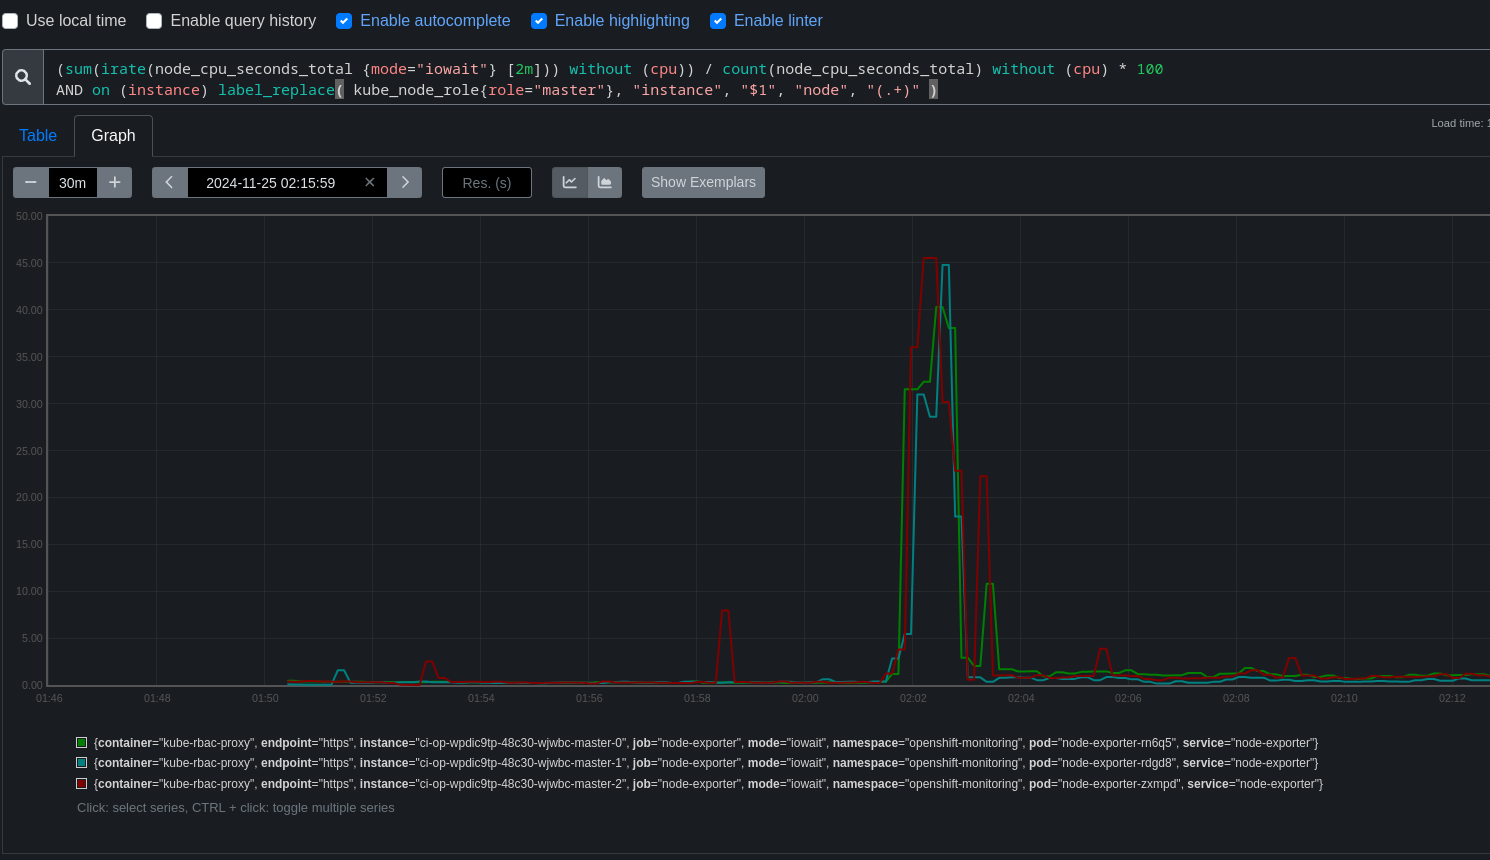This screenshot has width=1490, height=860.
Task: Click the Res. (s) resolution input field
Action: tap(487, 182)
